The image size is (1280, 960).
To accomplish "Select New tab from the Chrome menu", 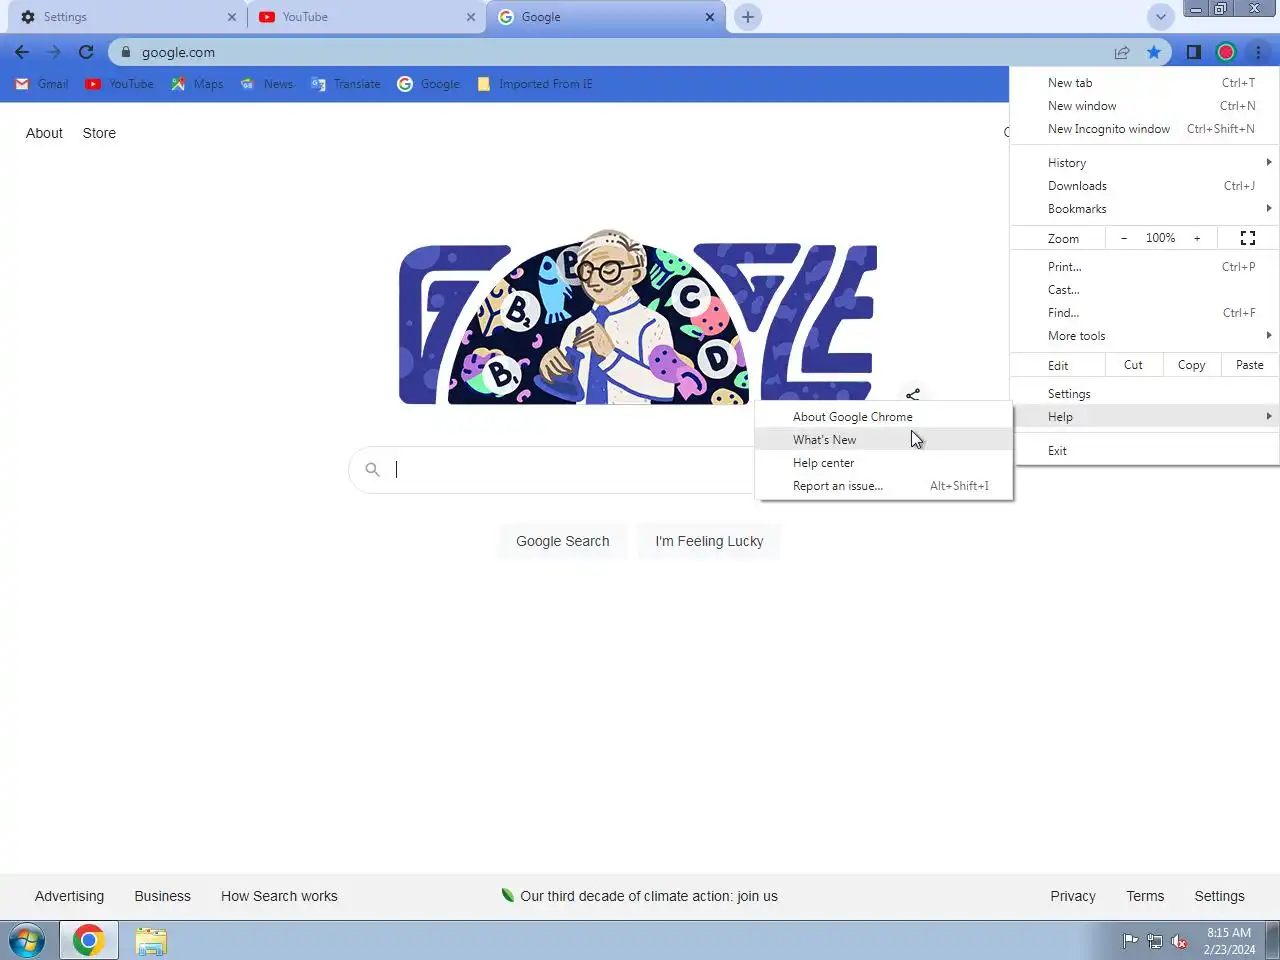I will 1144,83.
